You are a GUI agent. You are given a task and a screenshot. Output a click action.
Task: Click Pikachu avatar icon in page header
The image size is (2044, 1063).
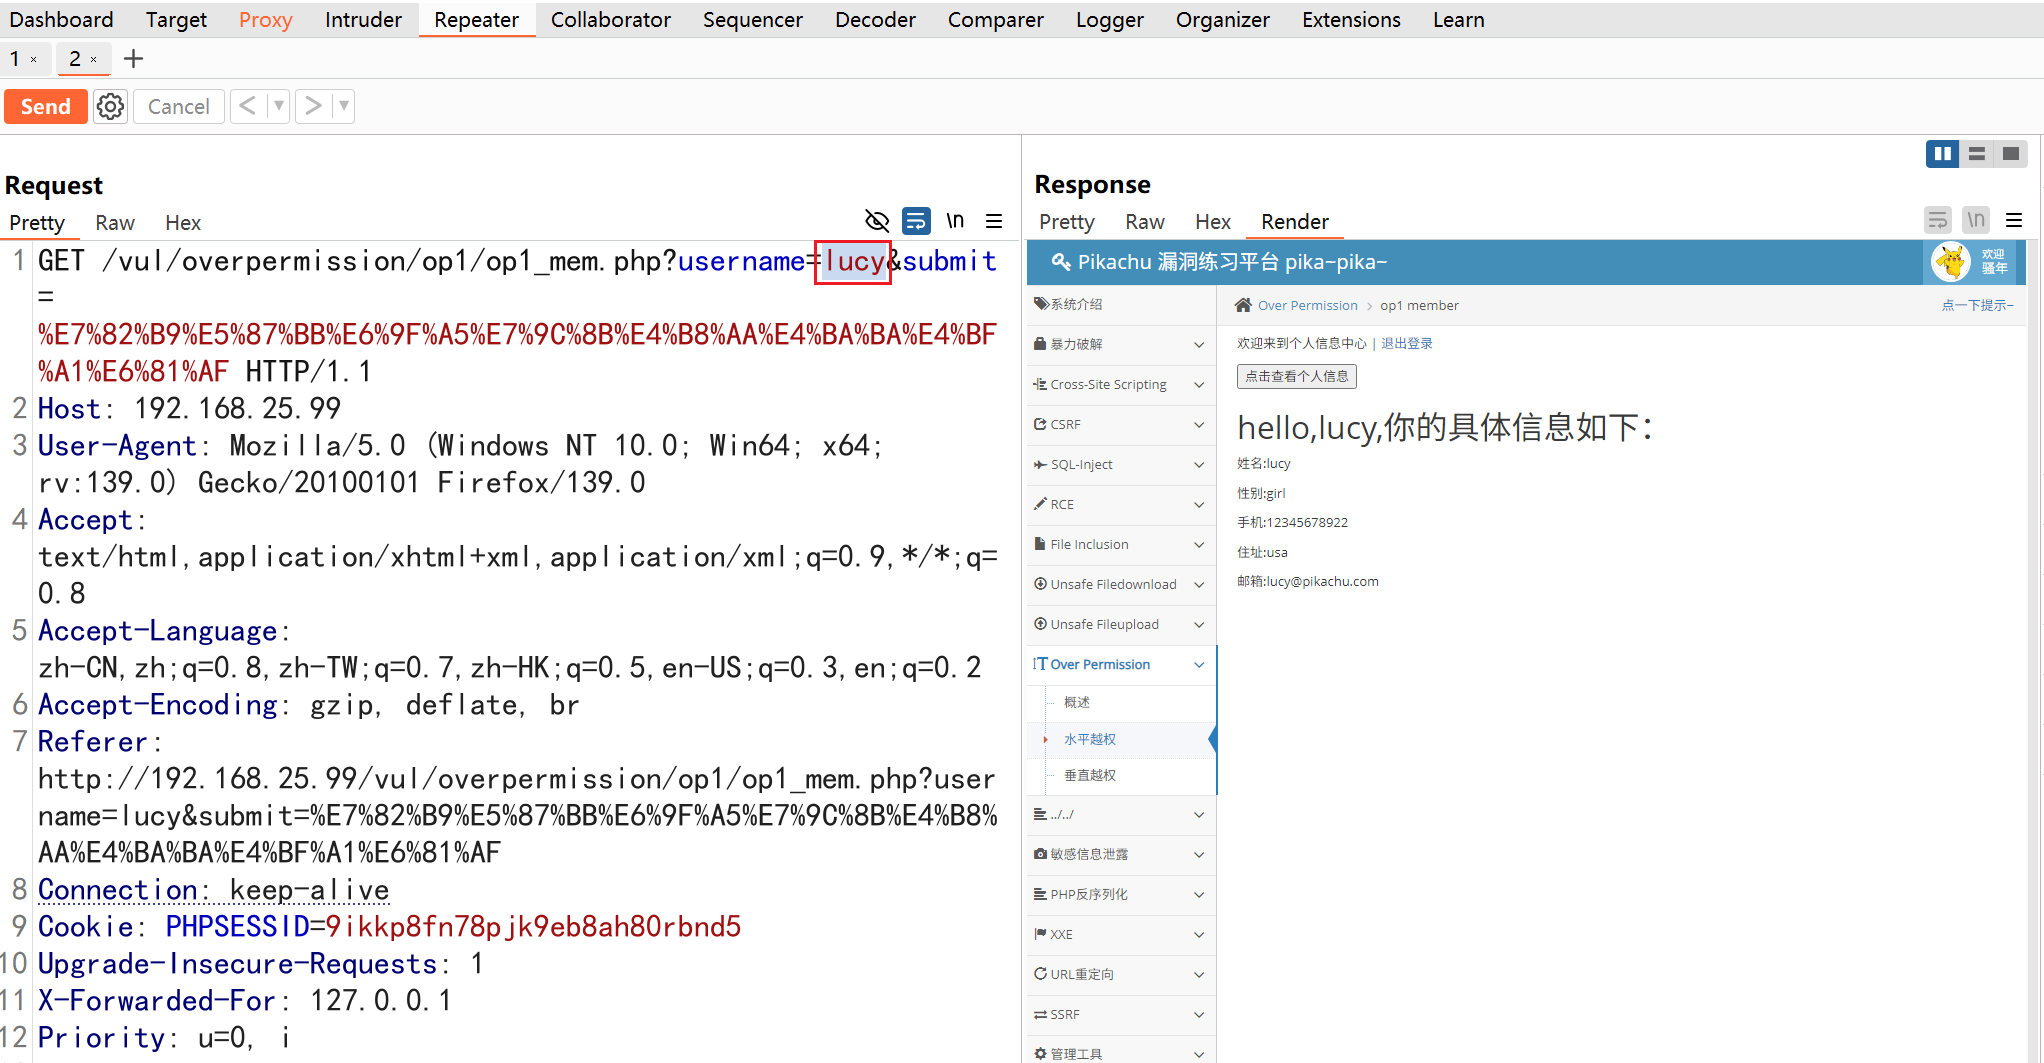(1950, 262)
